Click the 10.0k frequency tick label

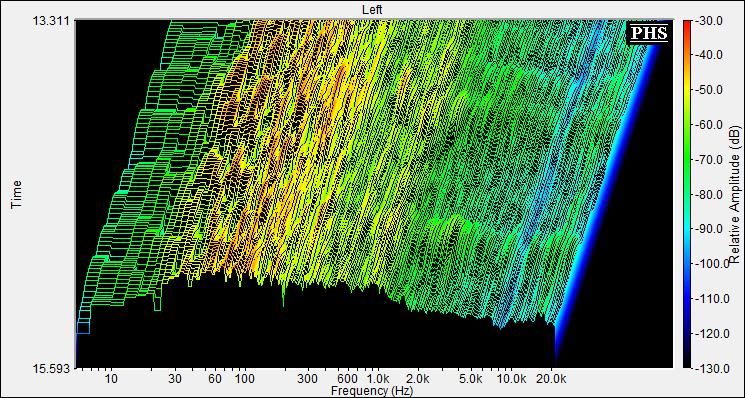click(513, 379)
